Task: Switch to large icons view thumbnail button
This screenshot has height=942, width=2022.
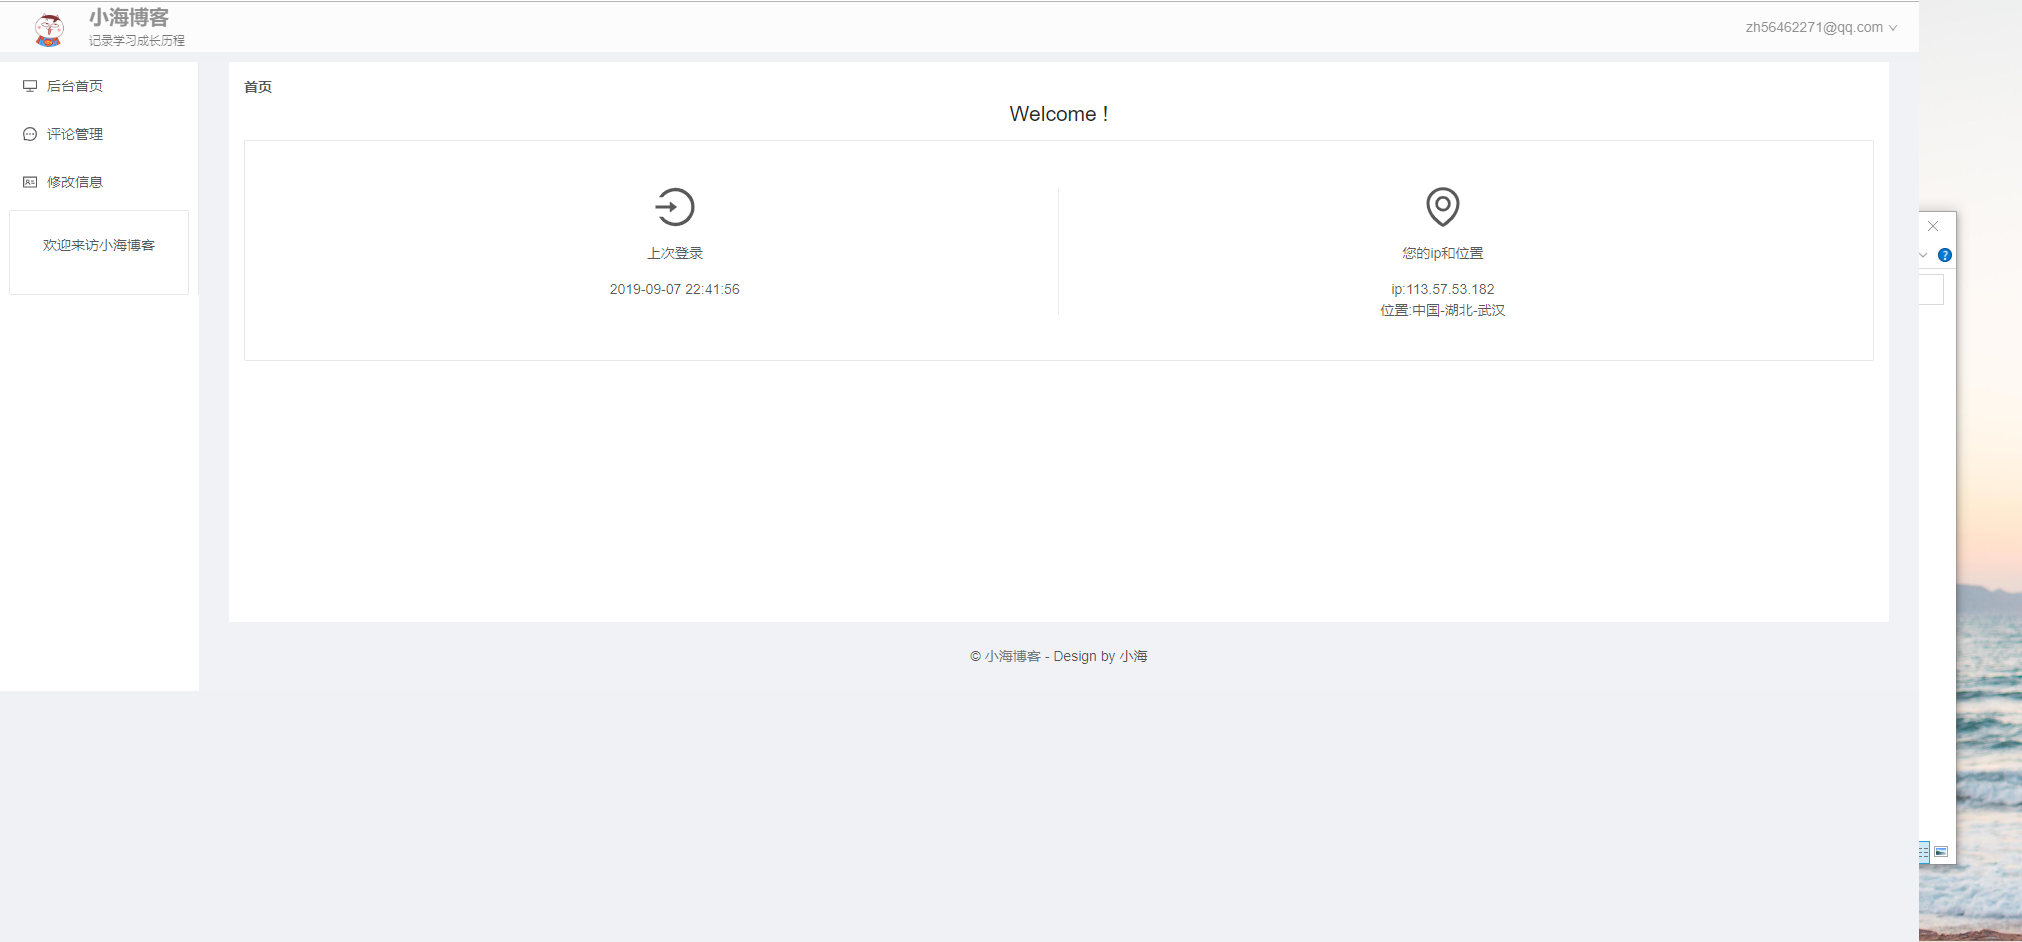Action: tap(1941, 852)
